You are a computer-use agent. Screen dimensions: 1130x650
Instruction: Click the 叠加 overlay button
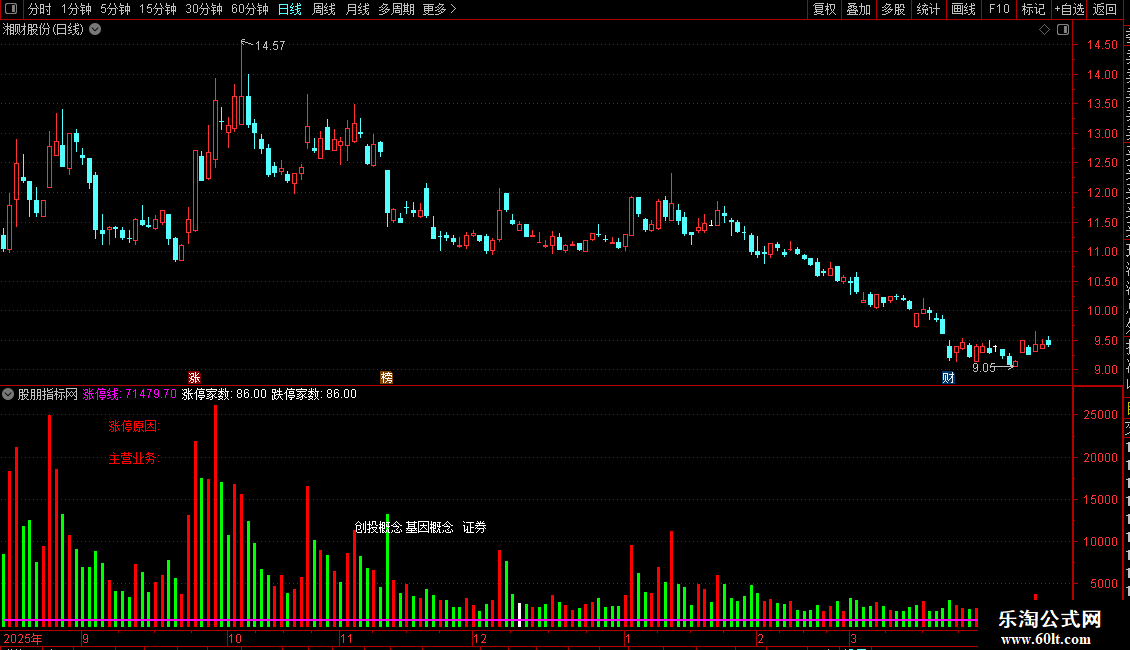[858, 9]
